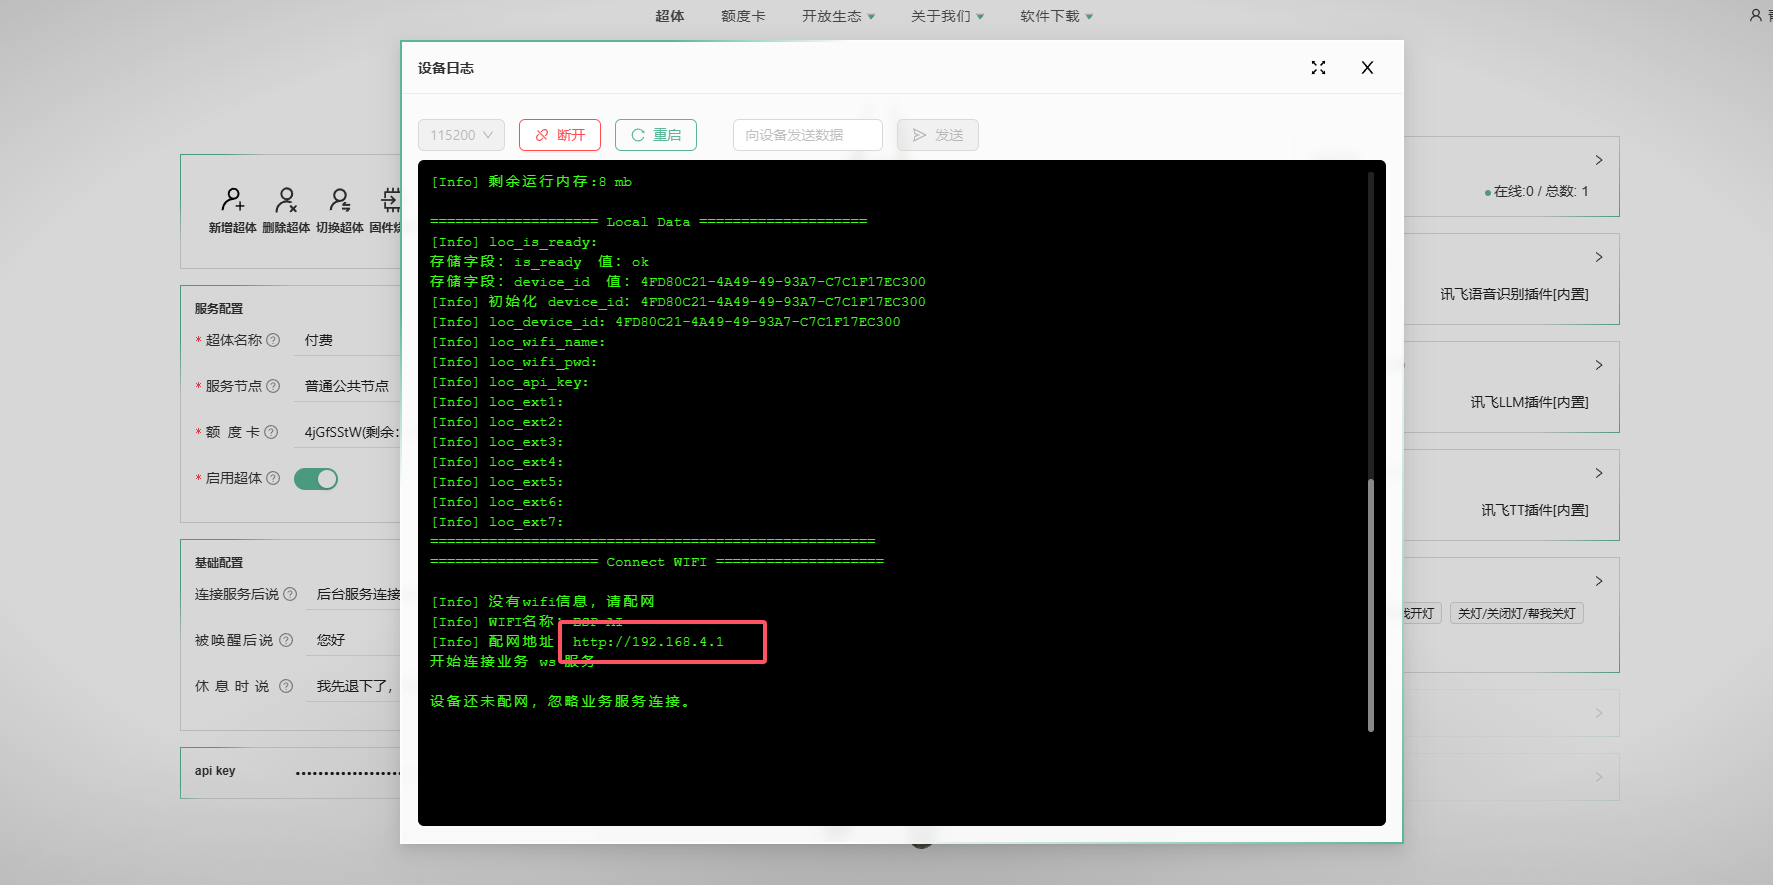The height and width of the screenshot is (885, 1773).
Task: Click the 切换超体 switch-user icon
Action: pos(340,201)
